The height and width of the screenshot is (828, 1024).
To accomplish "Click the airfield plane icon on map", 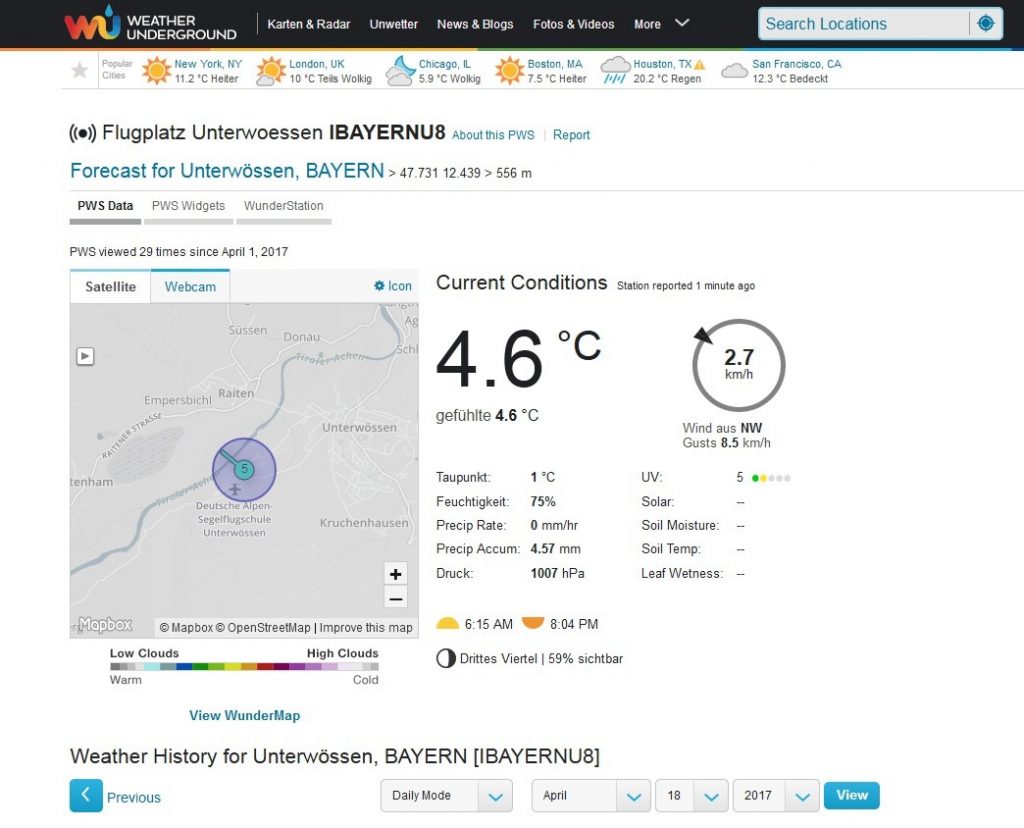I will pyautogui.click(x=234, y=489).
